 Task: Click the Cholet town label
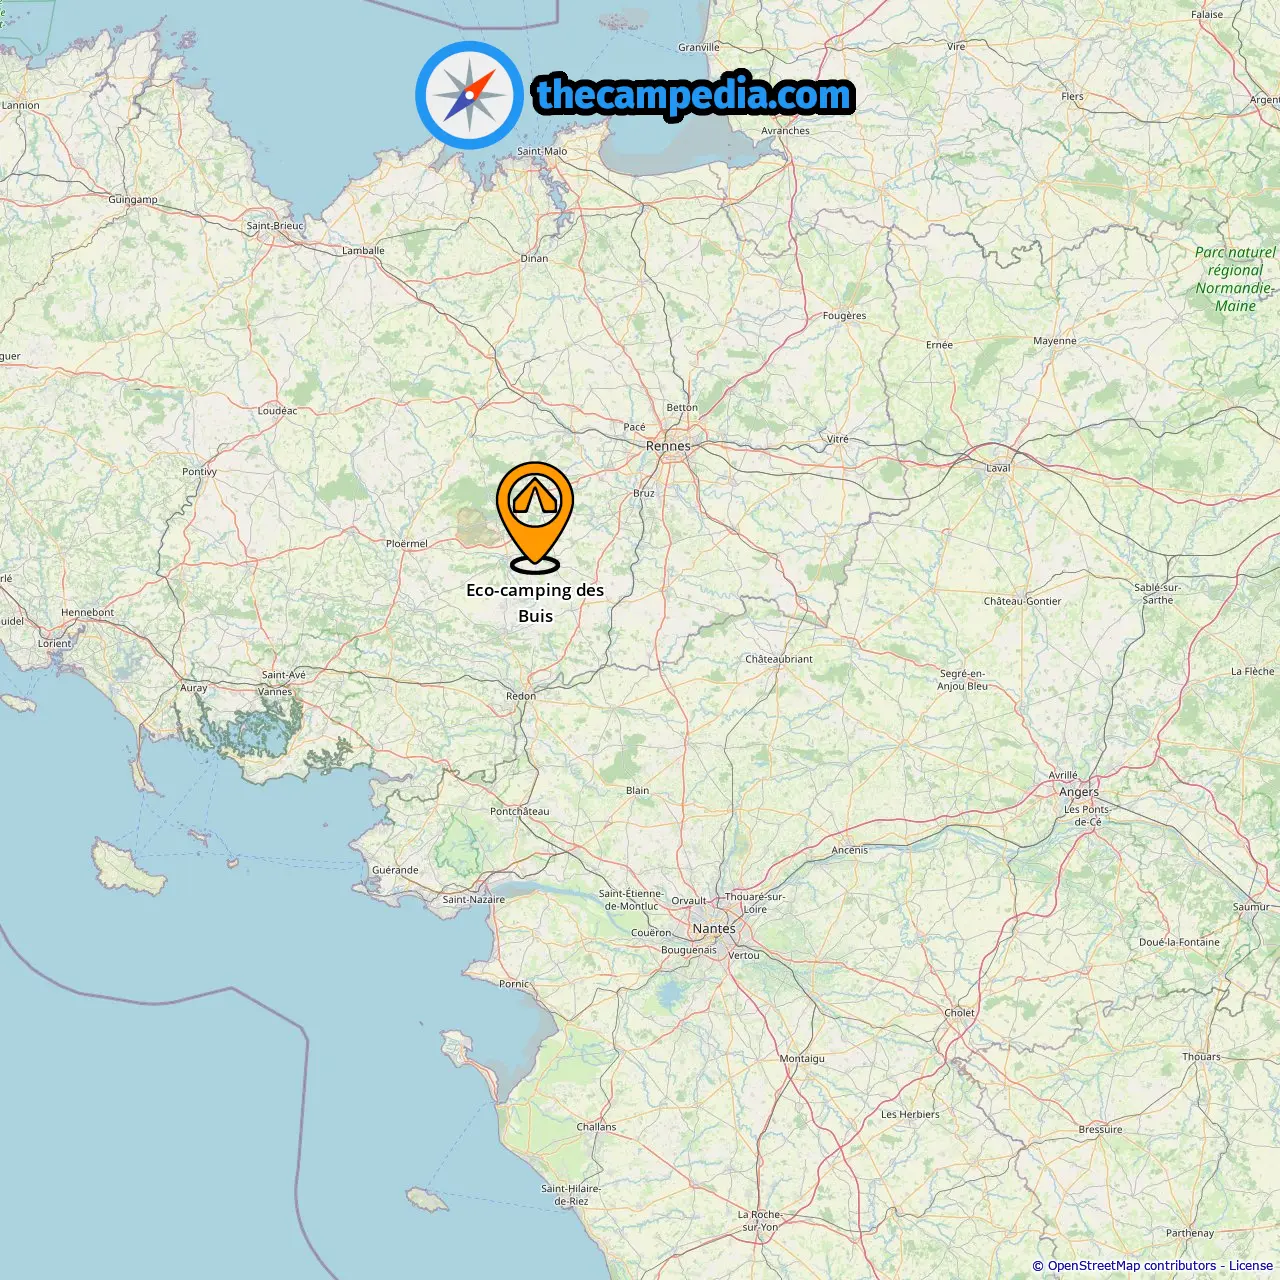(959, 1013)
